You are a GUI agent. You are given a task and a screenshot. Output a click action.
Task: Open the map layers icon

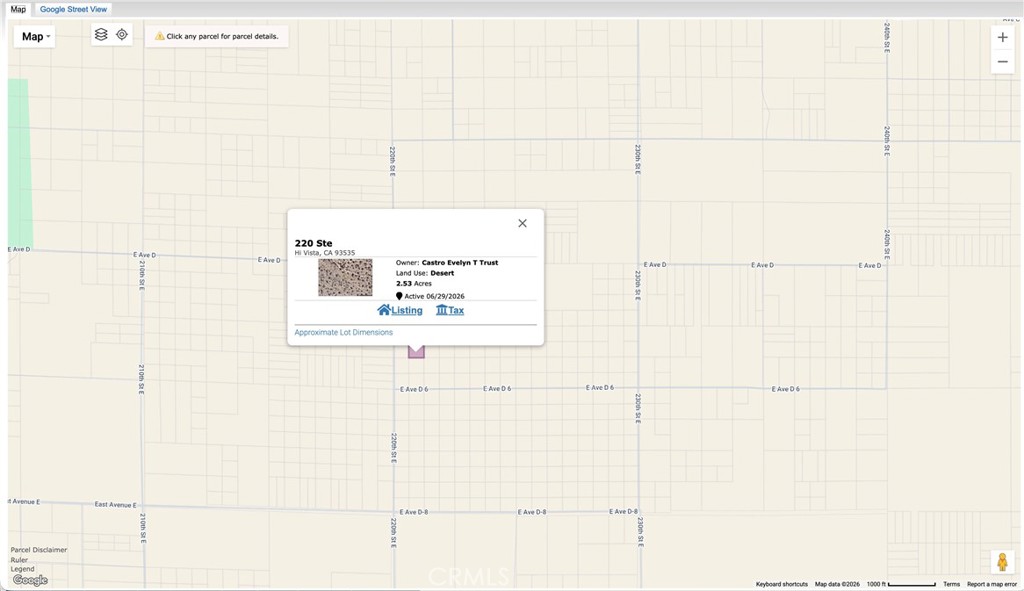coord(101,35)
